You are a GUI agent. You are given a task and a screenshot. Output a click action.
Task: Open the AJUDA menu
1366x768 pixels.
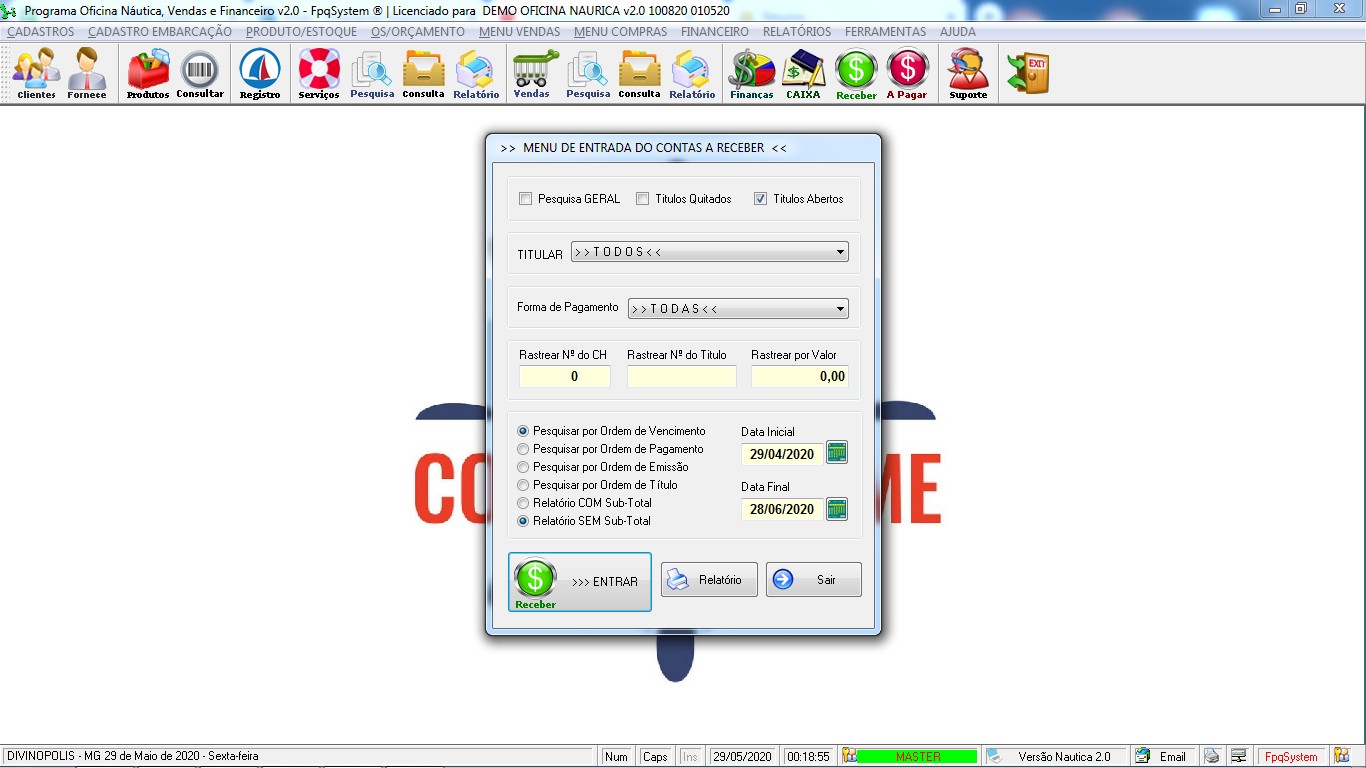coord(958,32)
